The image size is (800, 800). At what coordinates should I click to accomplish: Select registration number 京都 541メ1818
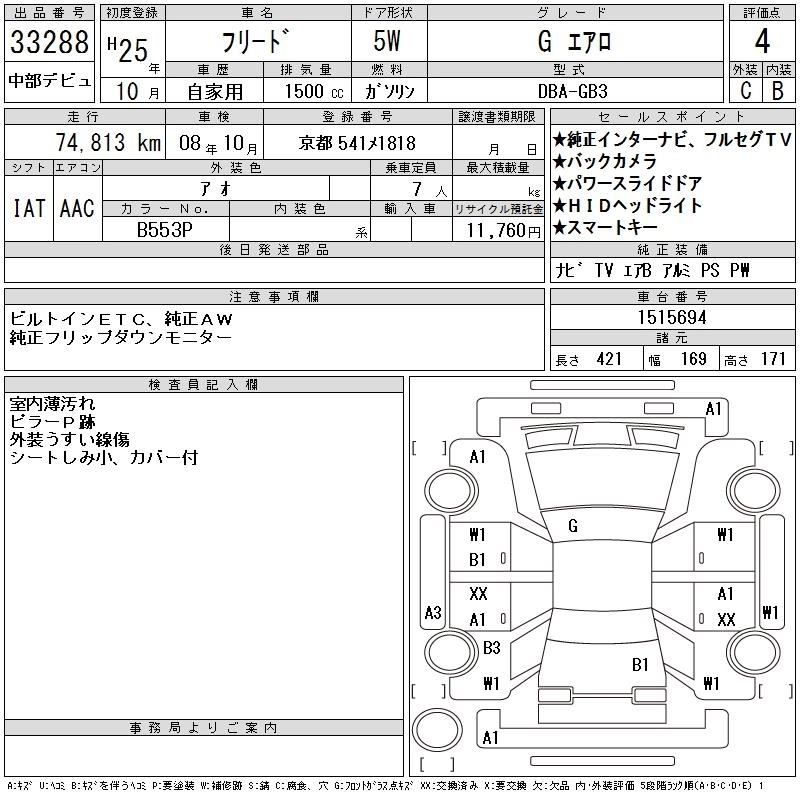pos(357,143)
